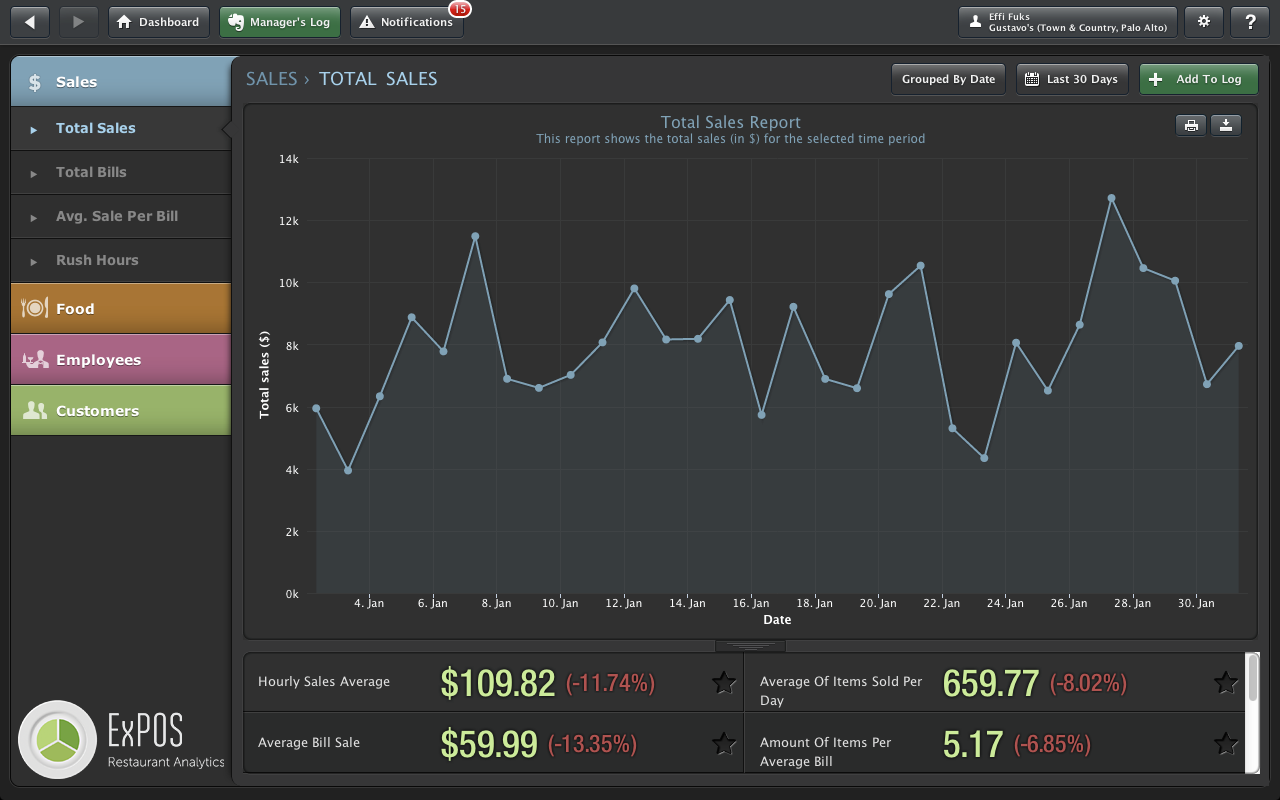Click the Add To Log button
1280x800 pixels.
pos(1198,79)
